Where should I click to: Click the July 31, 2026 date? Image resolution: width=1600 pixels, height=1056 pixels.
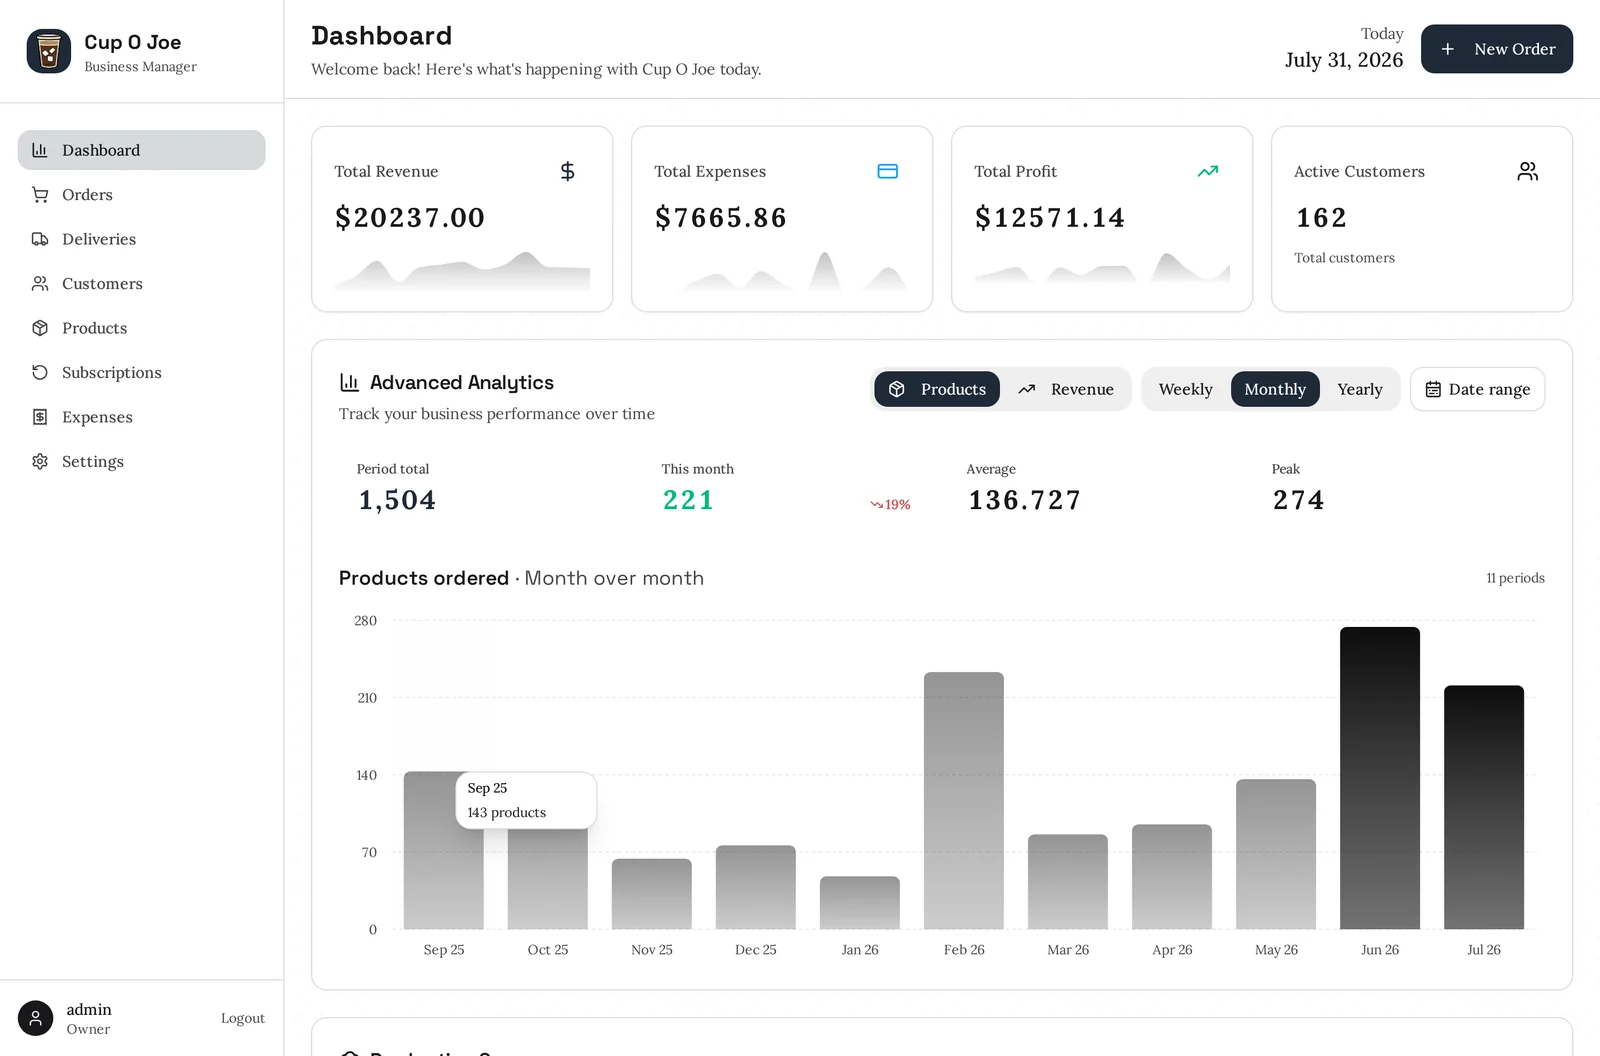pyautogui.click(x=1344, y=60)
